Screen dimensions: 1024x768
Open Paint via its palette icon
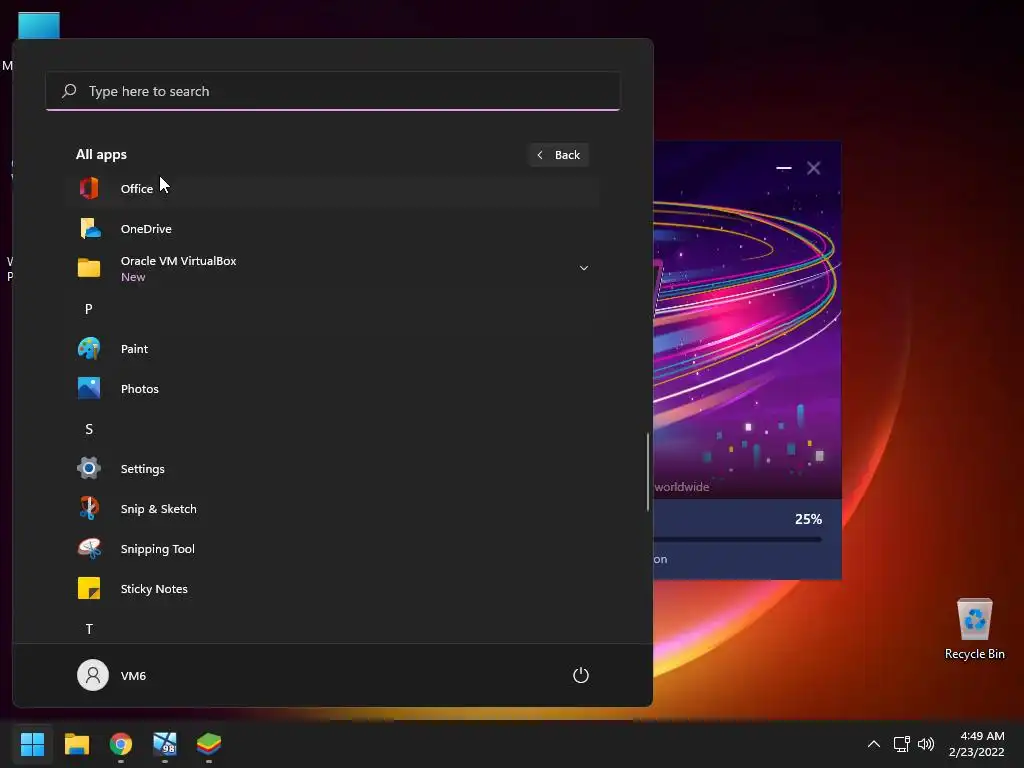(x=89, y=348)
